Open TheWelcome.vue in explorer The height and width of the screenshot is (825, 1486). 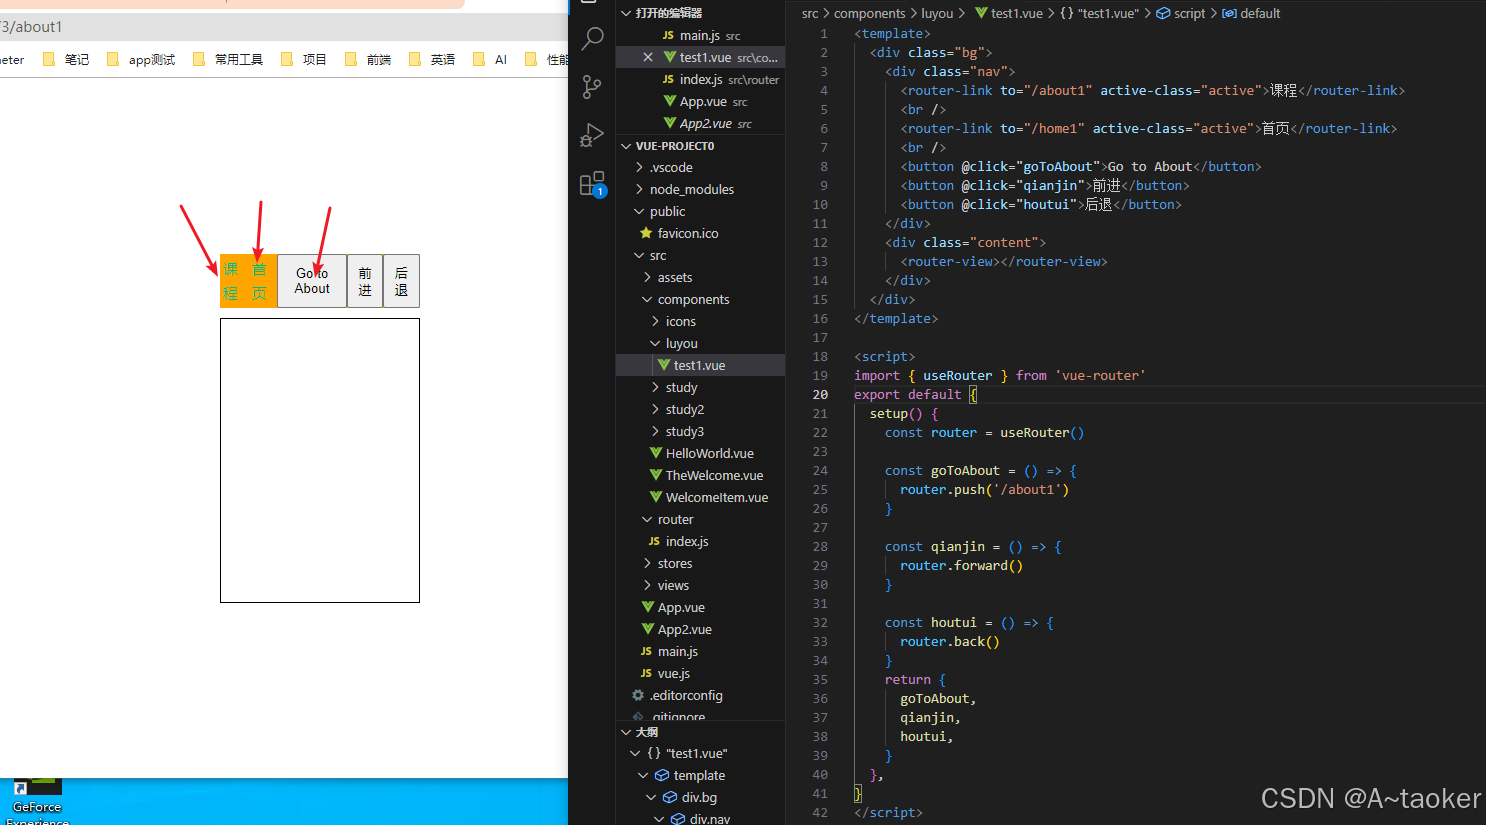(700, 475)
